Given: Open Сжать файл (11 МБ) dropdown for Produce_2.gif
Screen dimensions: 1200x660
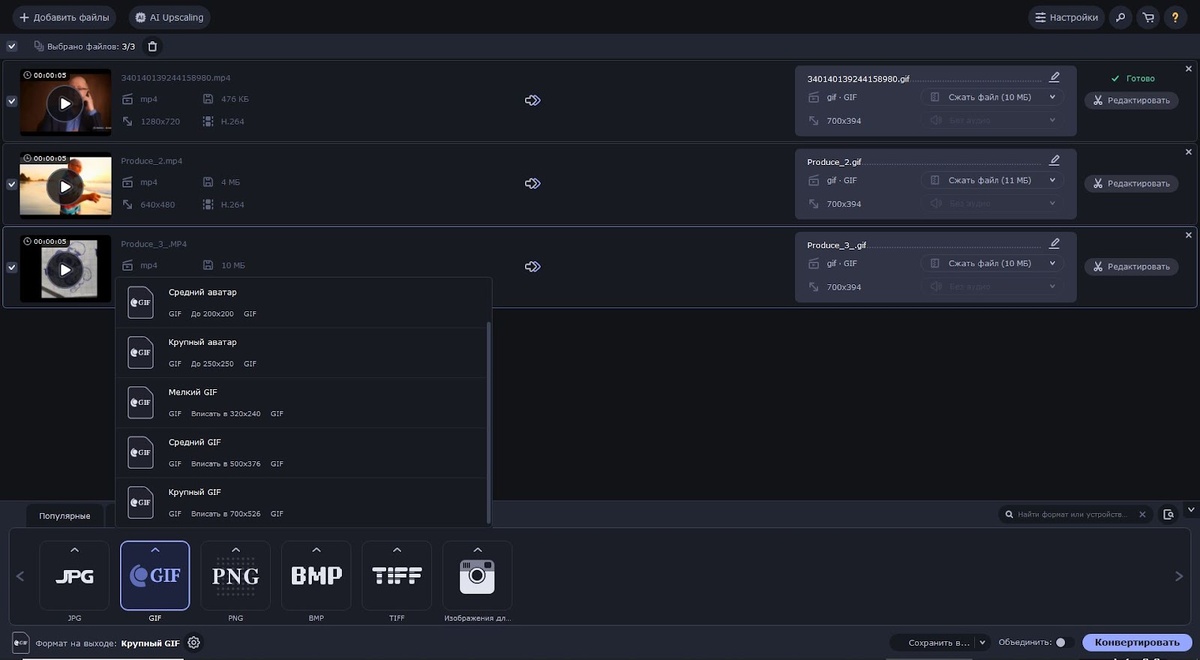Looking at the screenshot, I should tap(991, 180).
